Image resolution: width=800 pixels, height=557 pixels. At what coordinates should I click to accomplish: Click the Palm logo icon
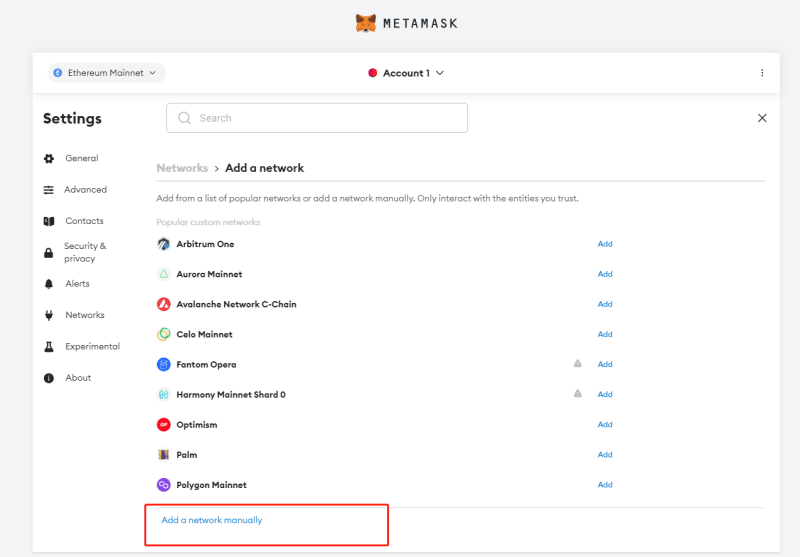[x=163, y=454]
